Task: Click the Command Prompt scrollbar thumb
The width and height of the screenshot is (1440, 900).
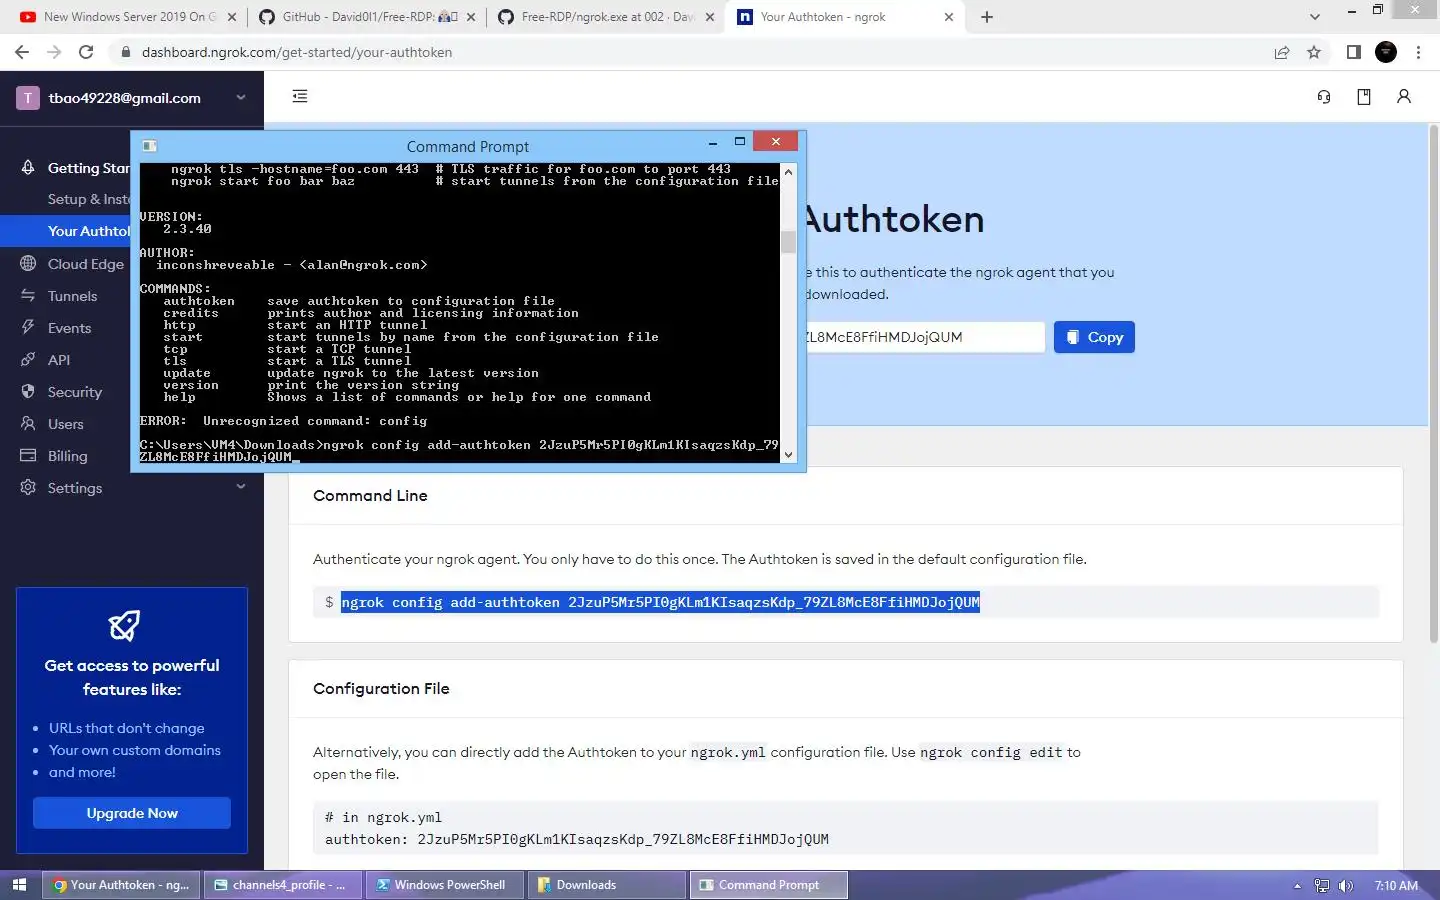Action: (x=788, y=242)
